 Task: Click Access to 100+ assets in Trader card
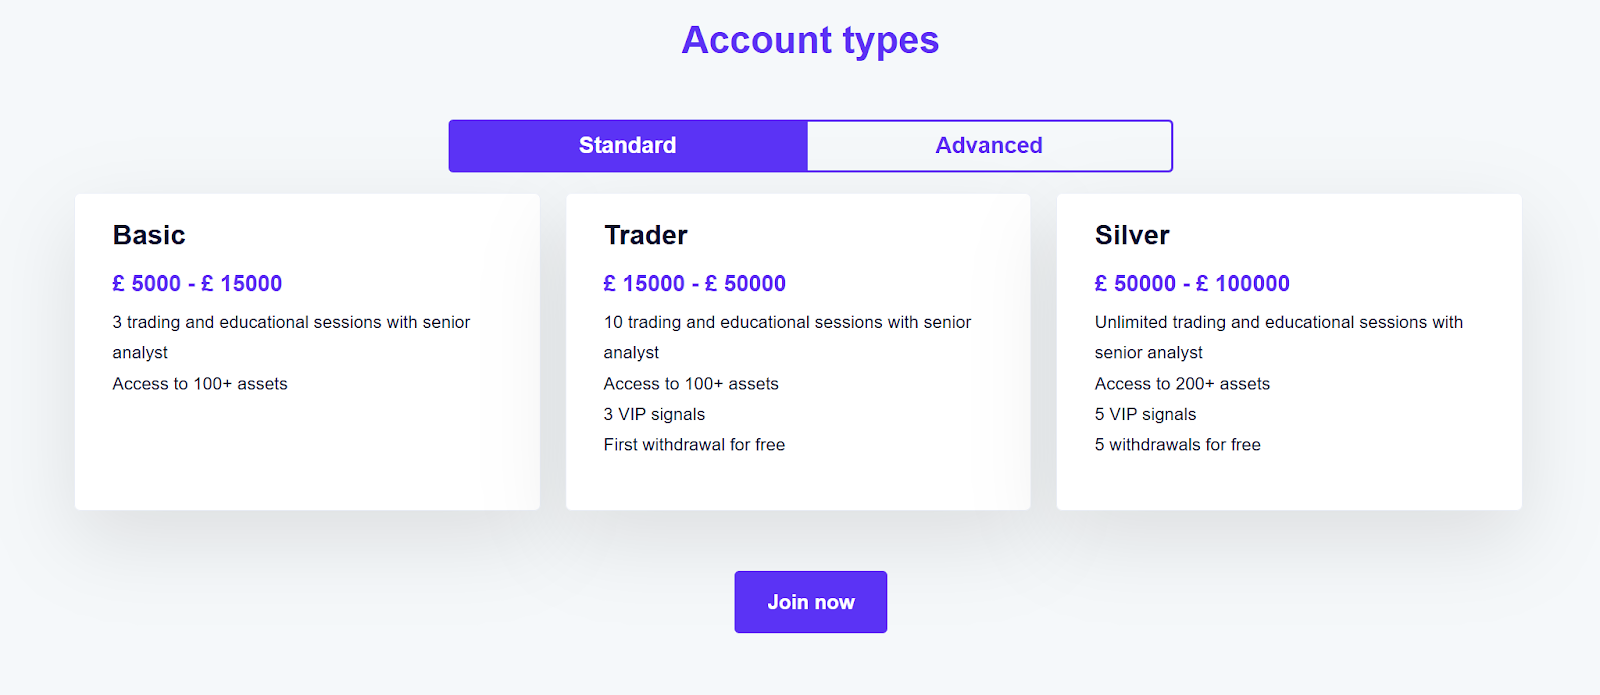[691, 384]
